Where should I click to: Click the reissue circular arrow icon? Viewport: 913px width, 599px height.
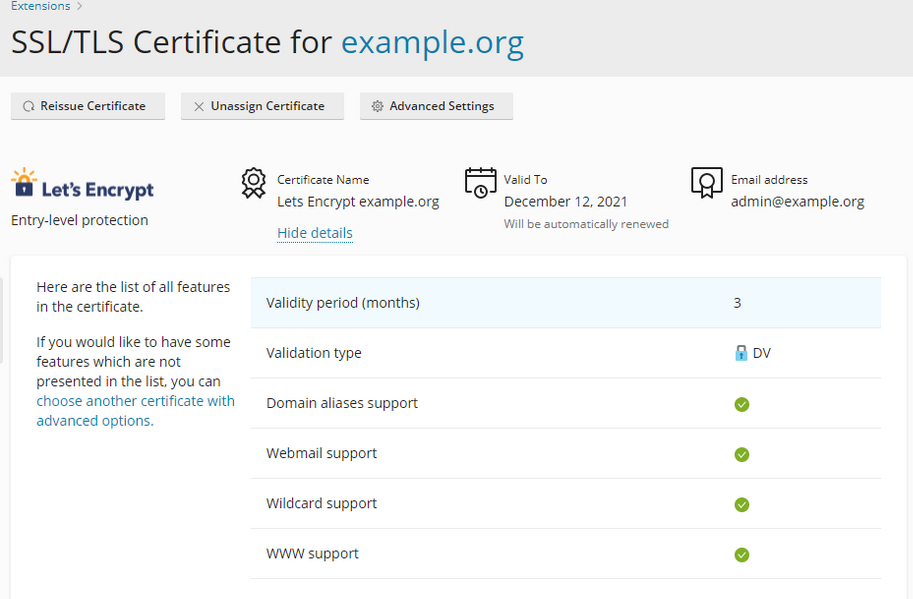tap(29, 107)
